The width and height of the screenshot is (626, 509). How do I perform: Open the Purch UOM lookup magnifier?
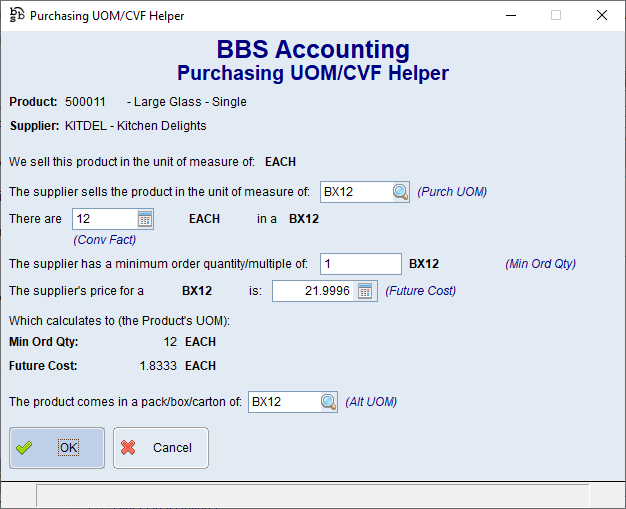(x=400, y=192)
